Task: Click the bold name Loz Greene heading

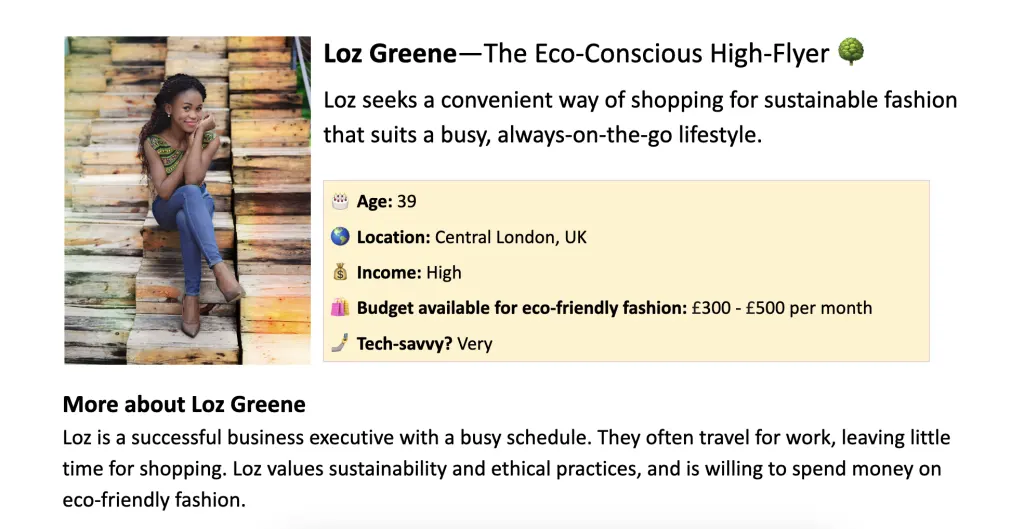Action: click(x=391, y=54)
